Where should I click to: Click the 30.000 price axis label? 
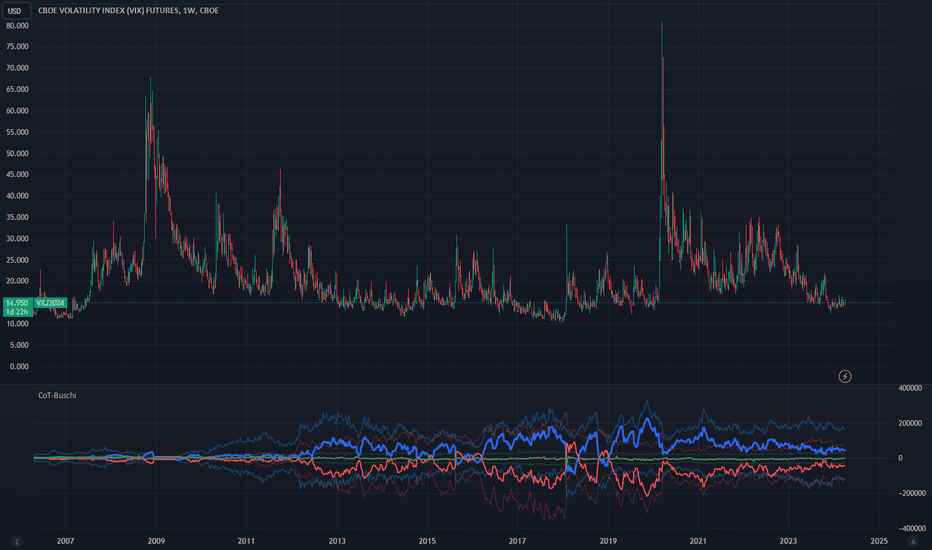[17, 238]
